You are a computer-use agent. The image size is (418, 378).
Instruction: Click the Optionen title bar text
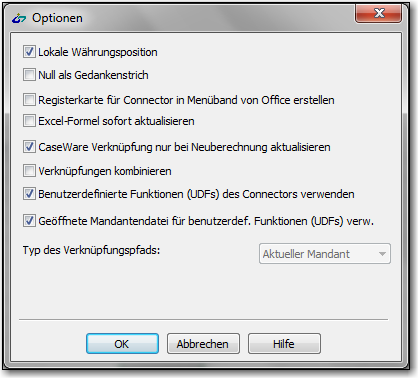(57, 18)
